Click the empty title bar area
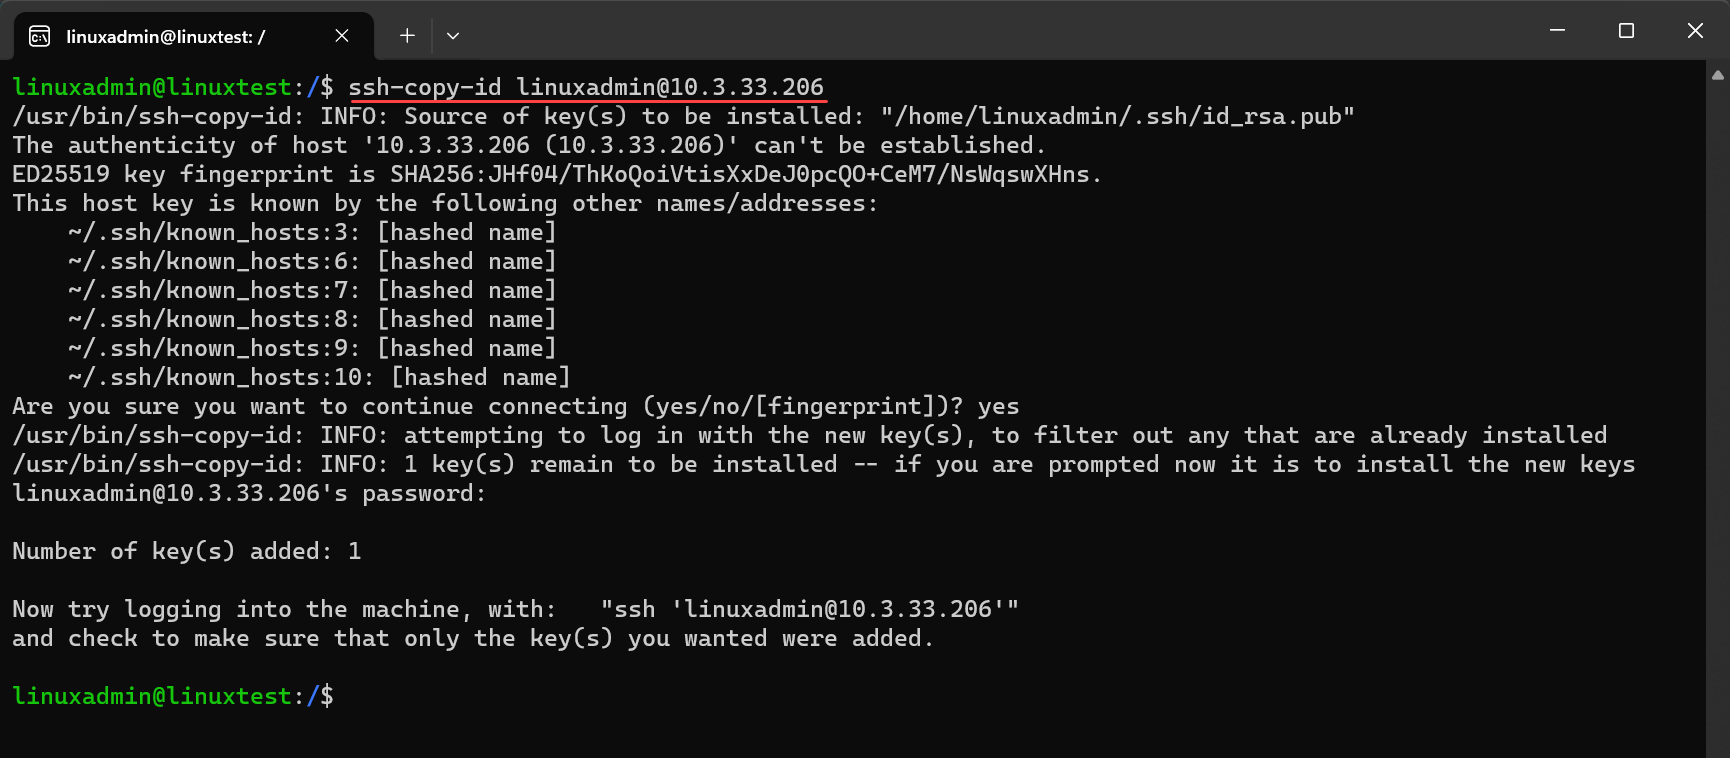 (x=1000, y=31)
